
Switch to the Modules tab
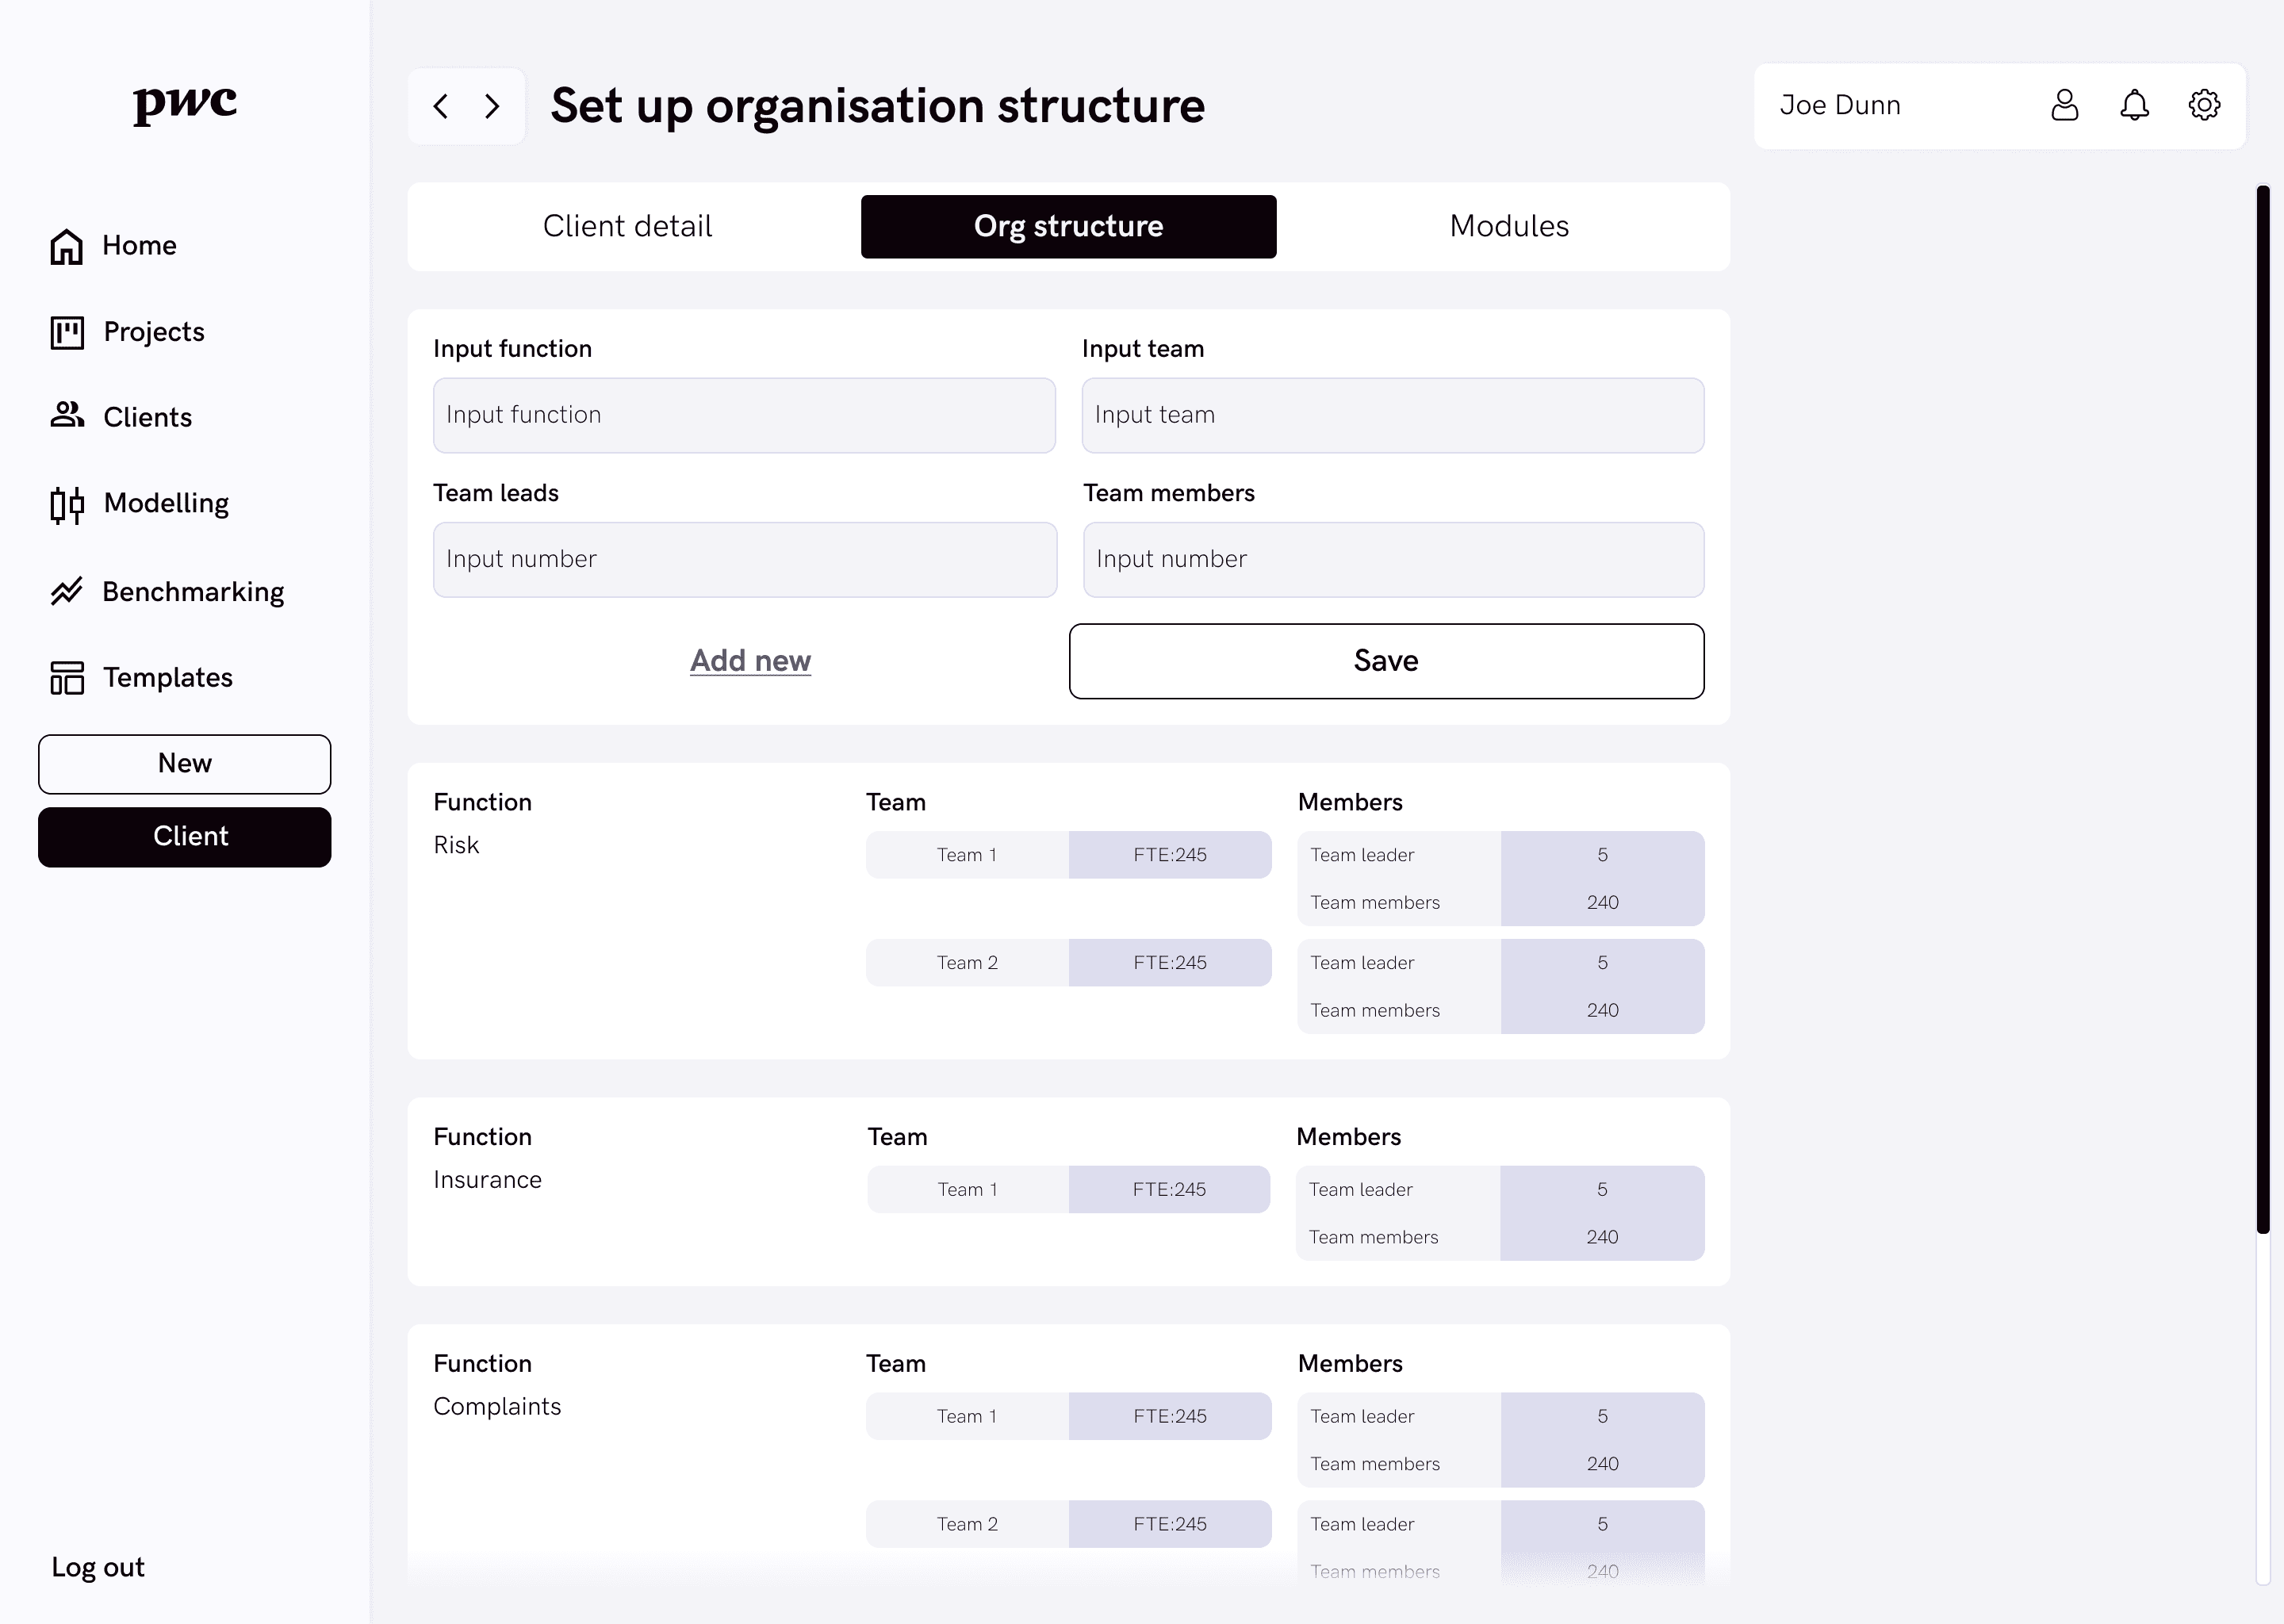point(1508,226)
